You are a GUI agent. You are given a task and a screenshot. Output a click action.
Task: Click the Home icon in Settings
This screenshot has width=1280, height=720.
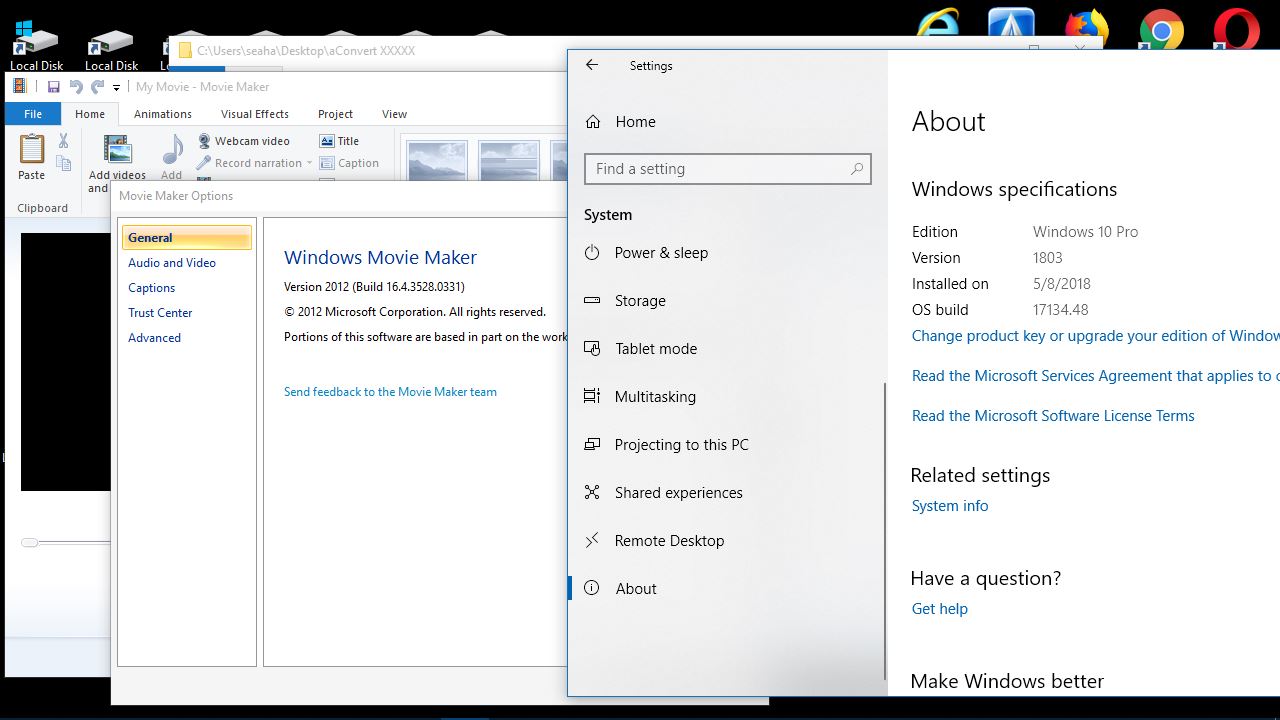point(593,122)
